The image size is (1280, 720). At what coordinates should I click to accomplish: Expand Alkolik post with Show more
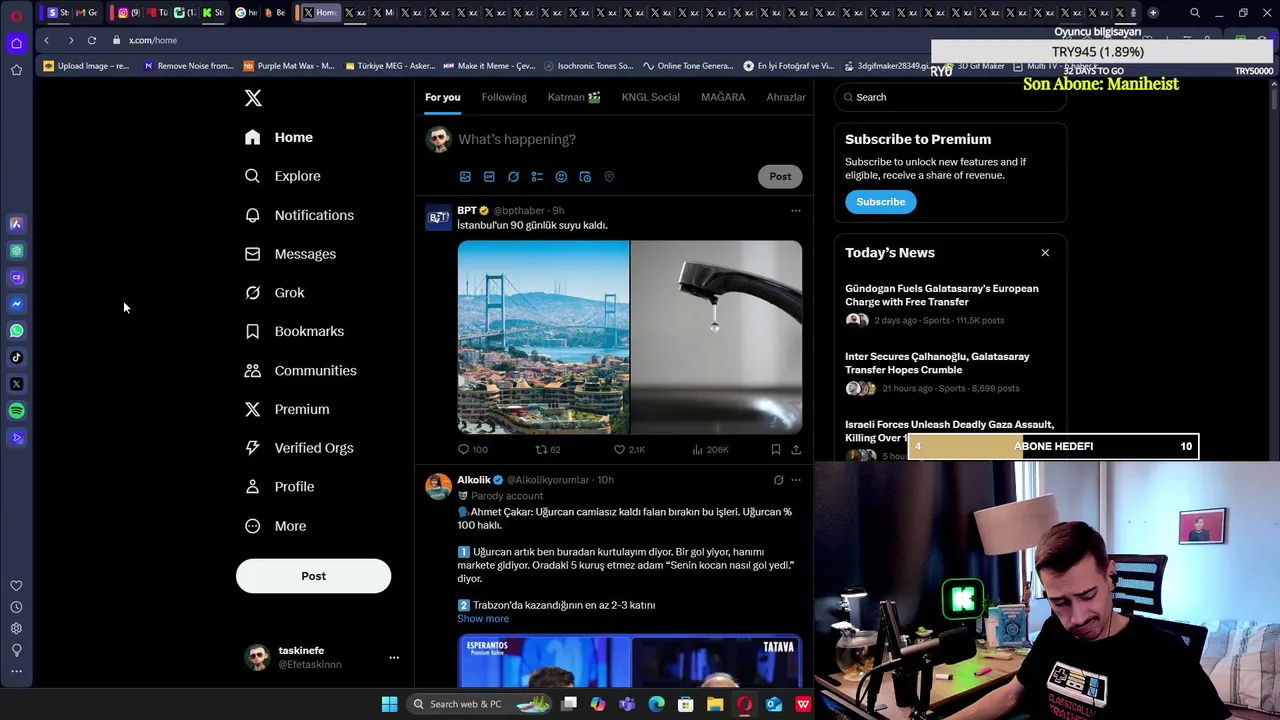pos(483,619)
